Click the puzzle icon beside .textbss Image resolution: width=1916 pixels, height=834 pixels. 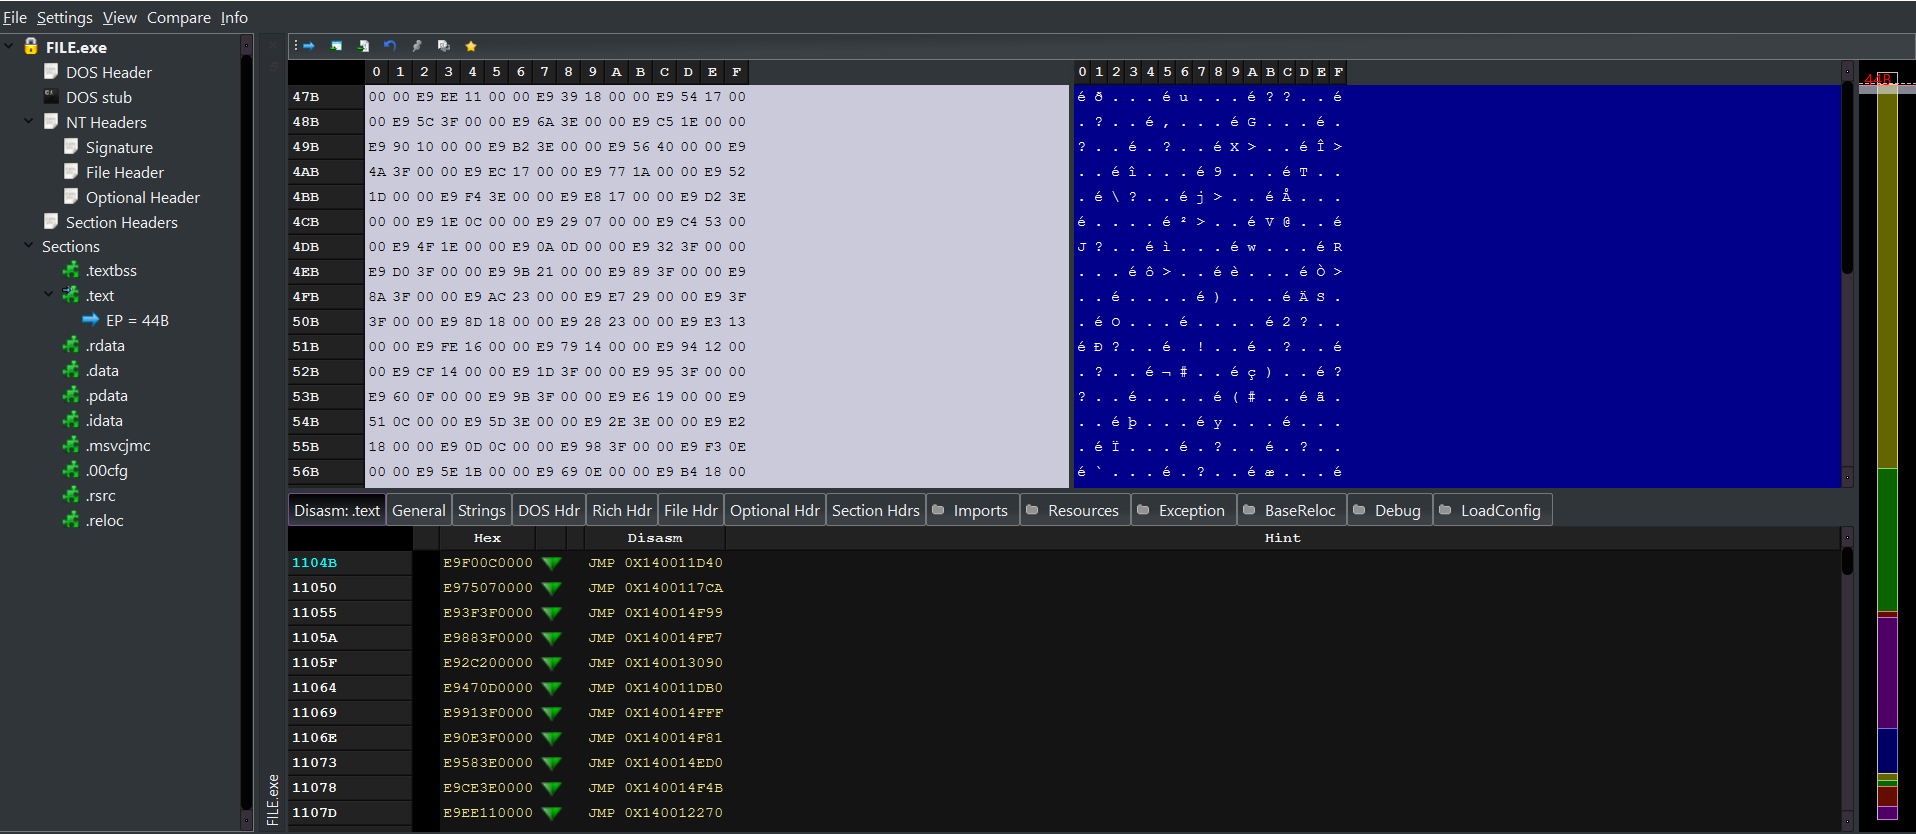tap(71, 270)
